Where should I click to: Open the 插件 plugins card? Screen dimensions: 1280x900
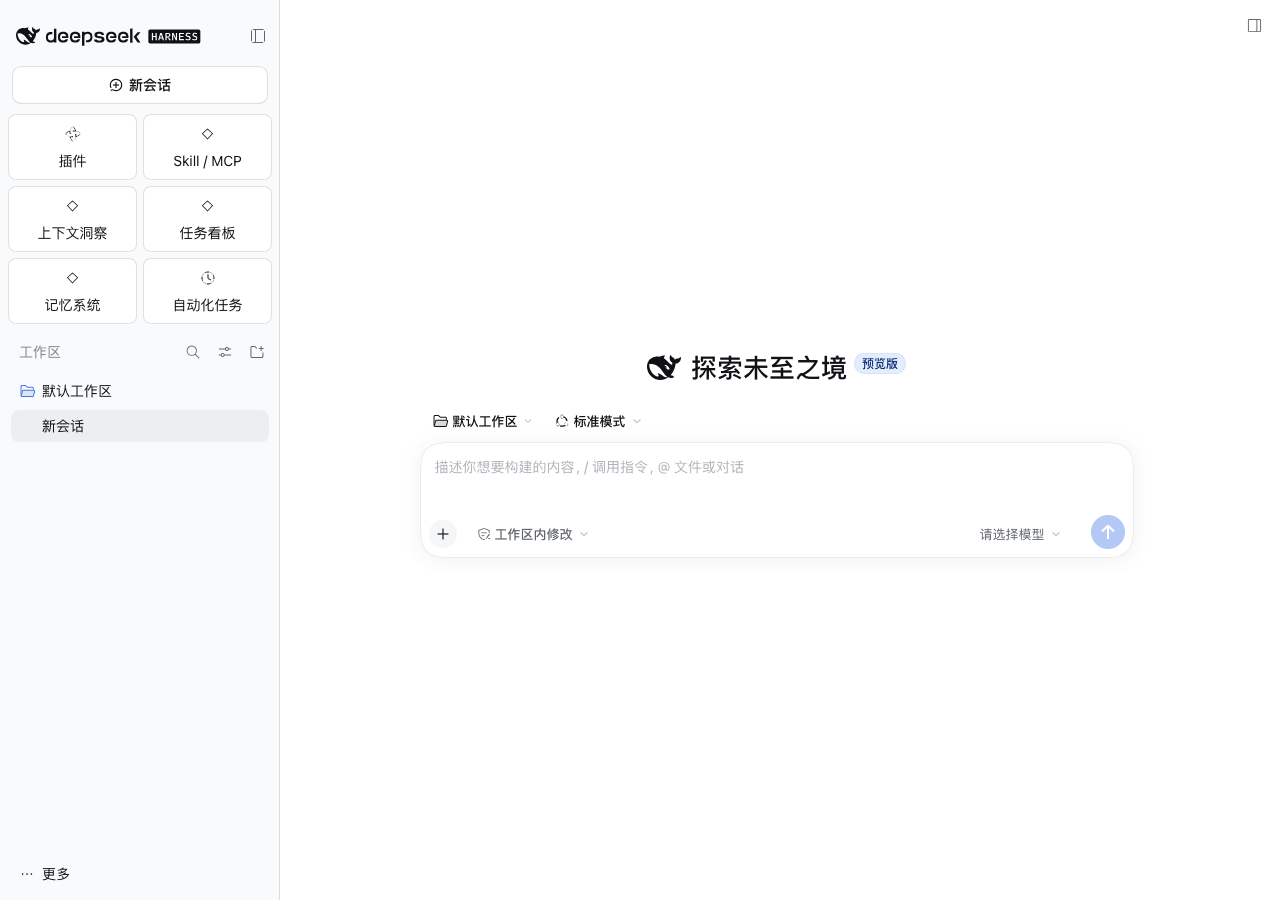(x=72, y=147)
